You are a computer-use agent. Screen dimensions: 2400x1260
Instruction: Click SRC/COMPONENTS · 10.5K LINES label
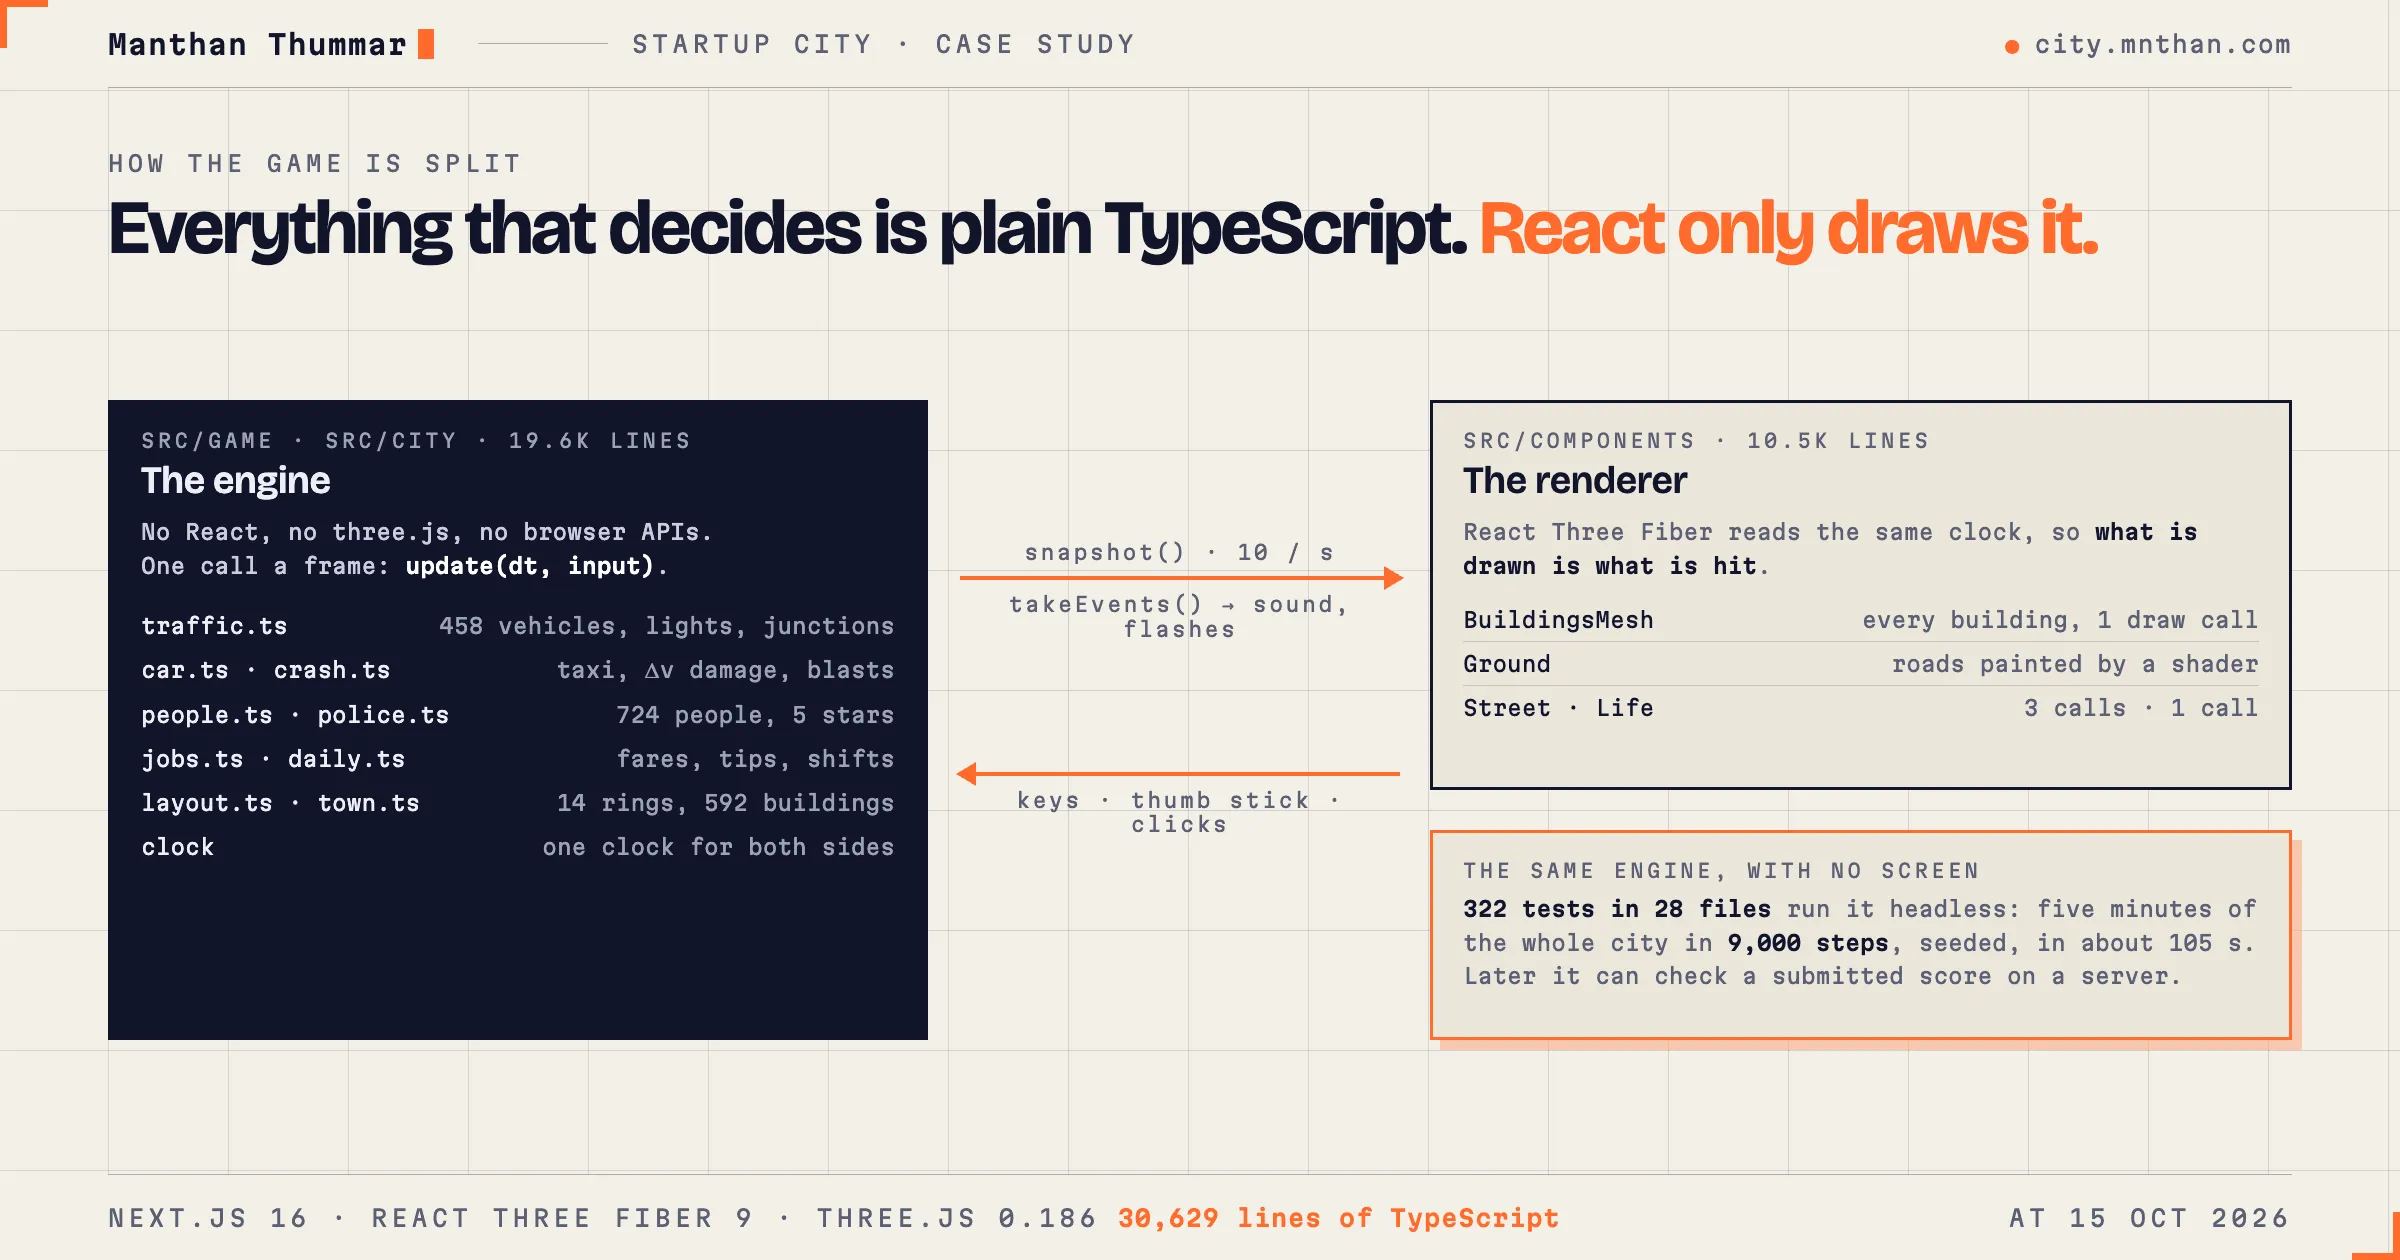[1696, 441]
